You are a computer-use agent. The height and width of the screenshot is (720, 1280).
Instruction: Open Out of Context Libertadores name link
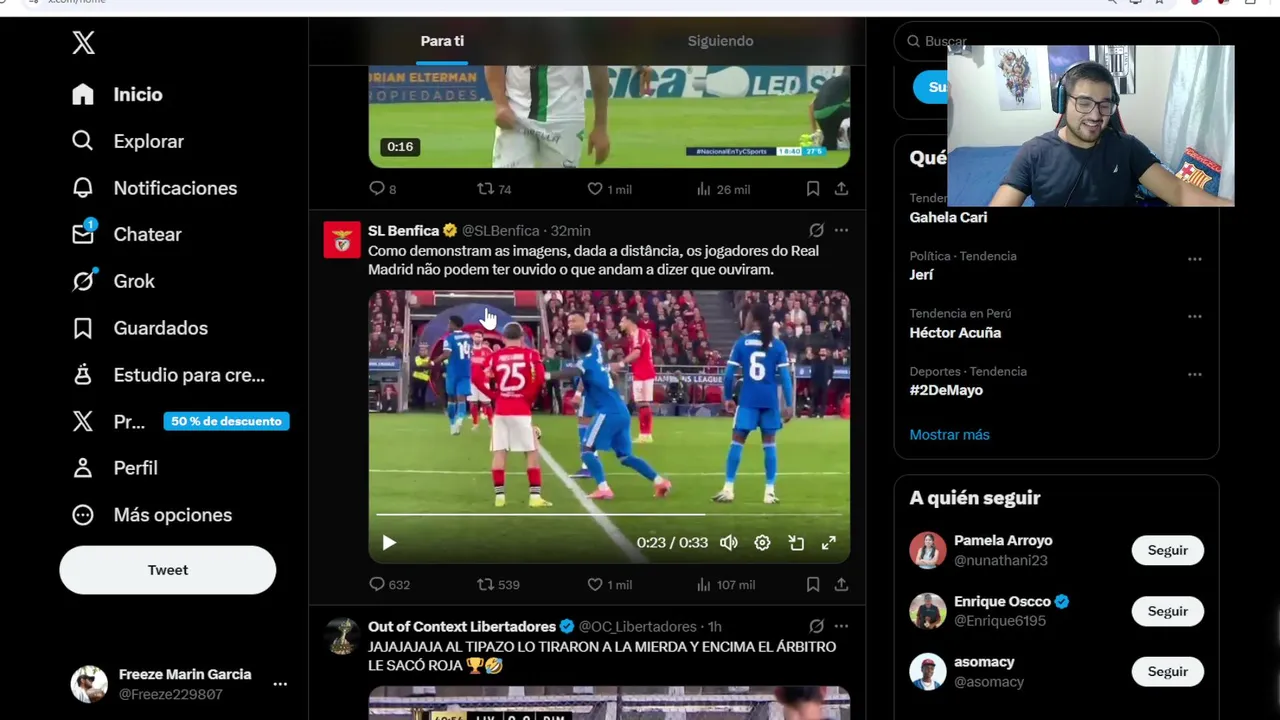pos(462,627)
